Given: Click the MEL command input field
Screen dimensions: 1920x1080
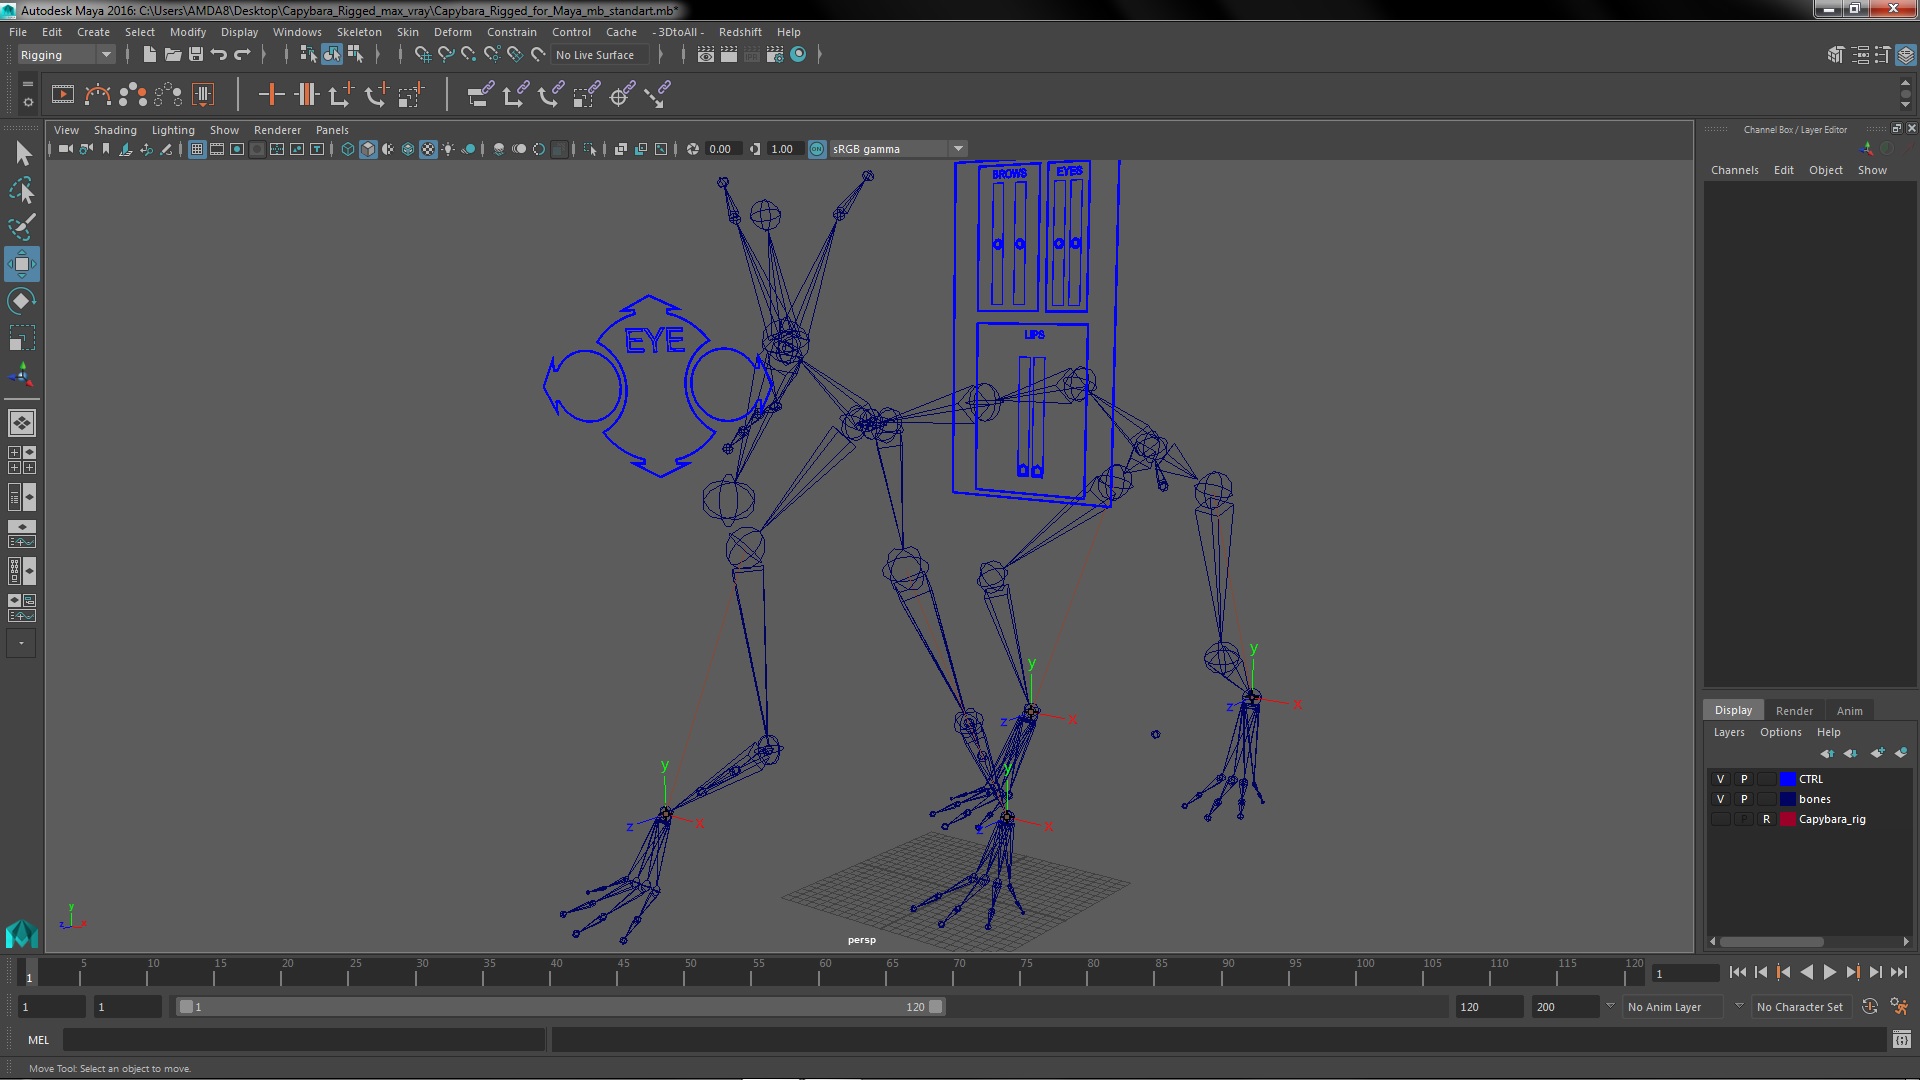Looking at the screenshot, I should coord(303,1040).
